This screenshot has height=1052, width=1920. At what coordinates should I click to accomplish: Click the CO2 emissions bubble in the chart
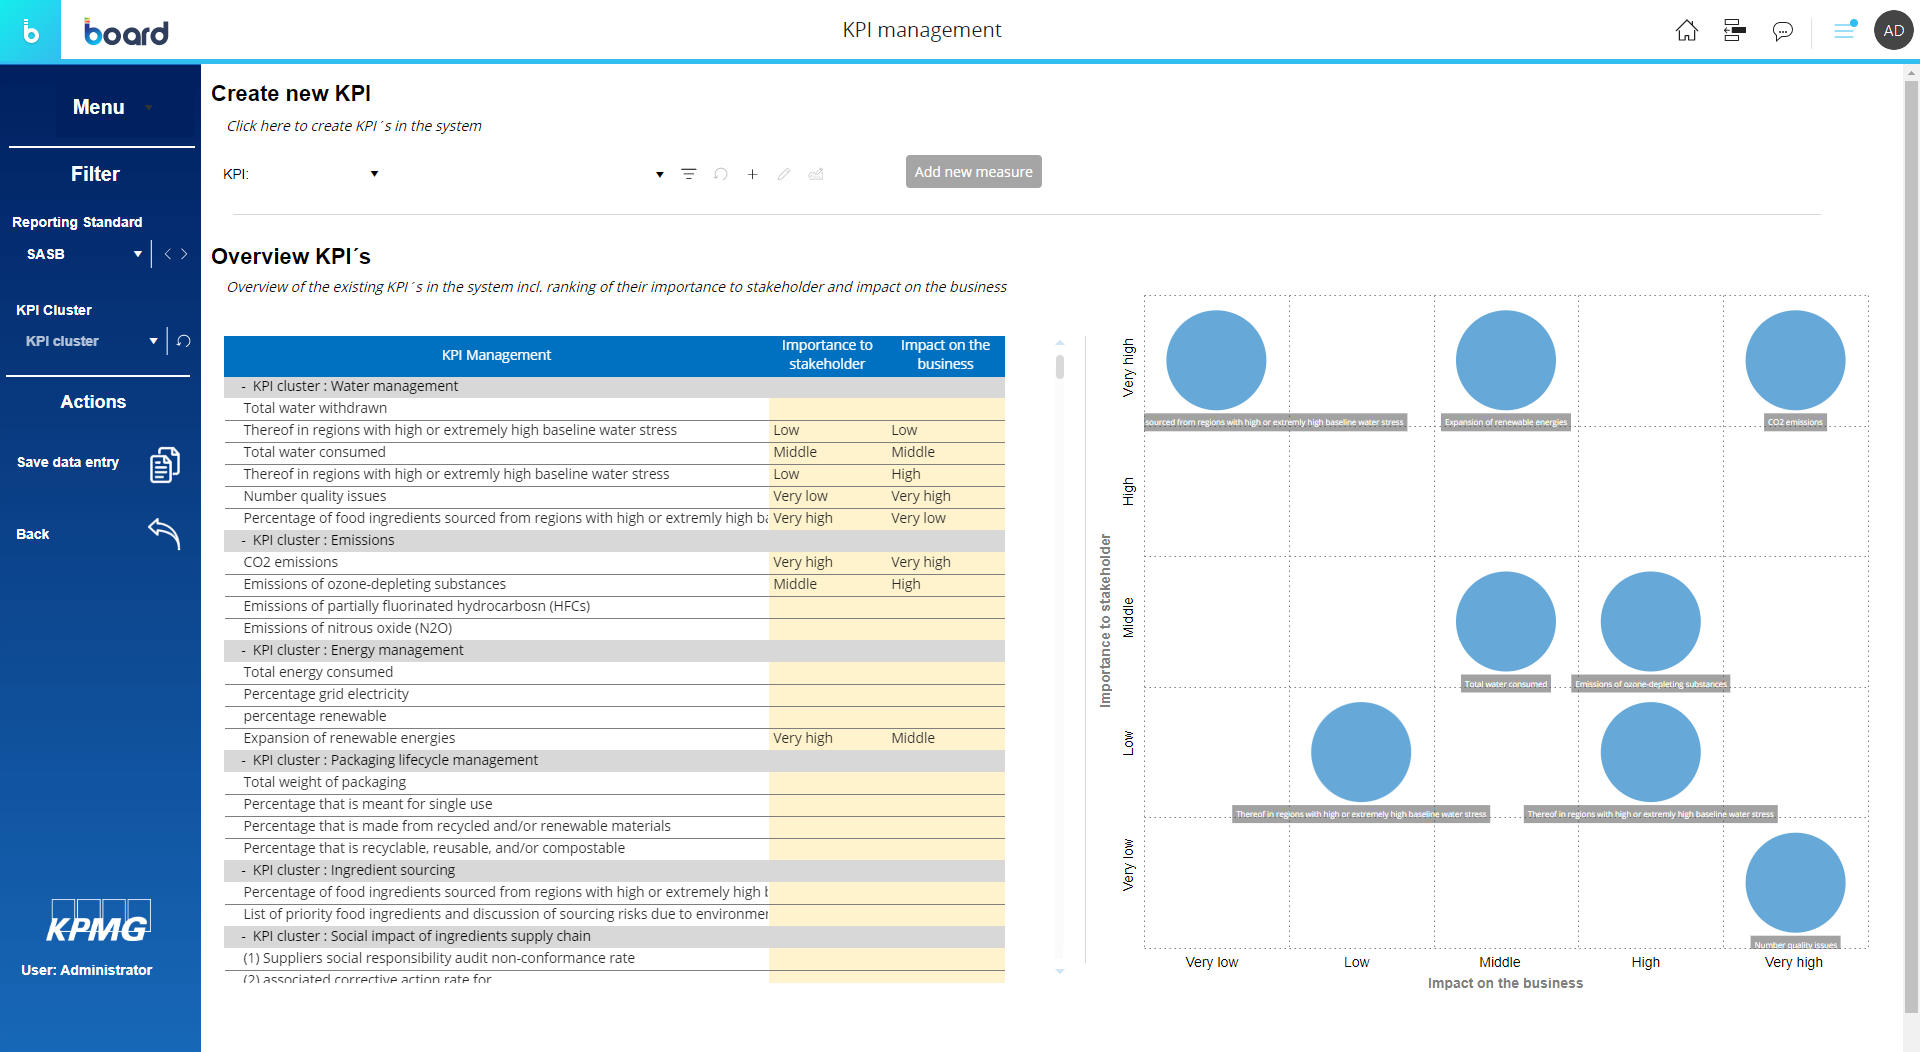pyautogui.click(x=1795, y=360)
